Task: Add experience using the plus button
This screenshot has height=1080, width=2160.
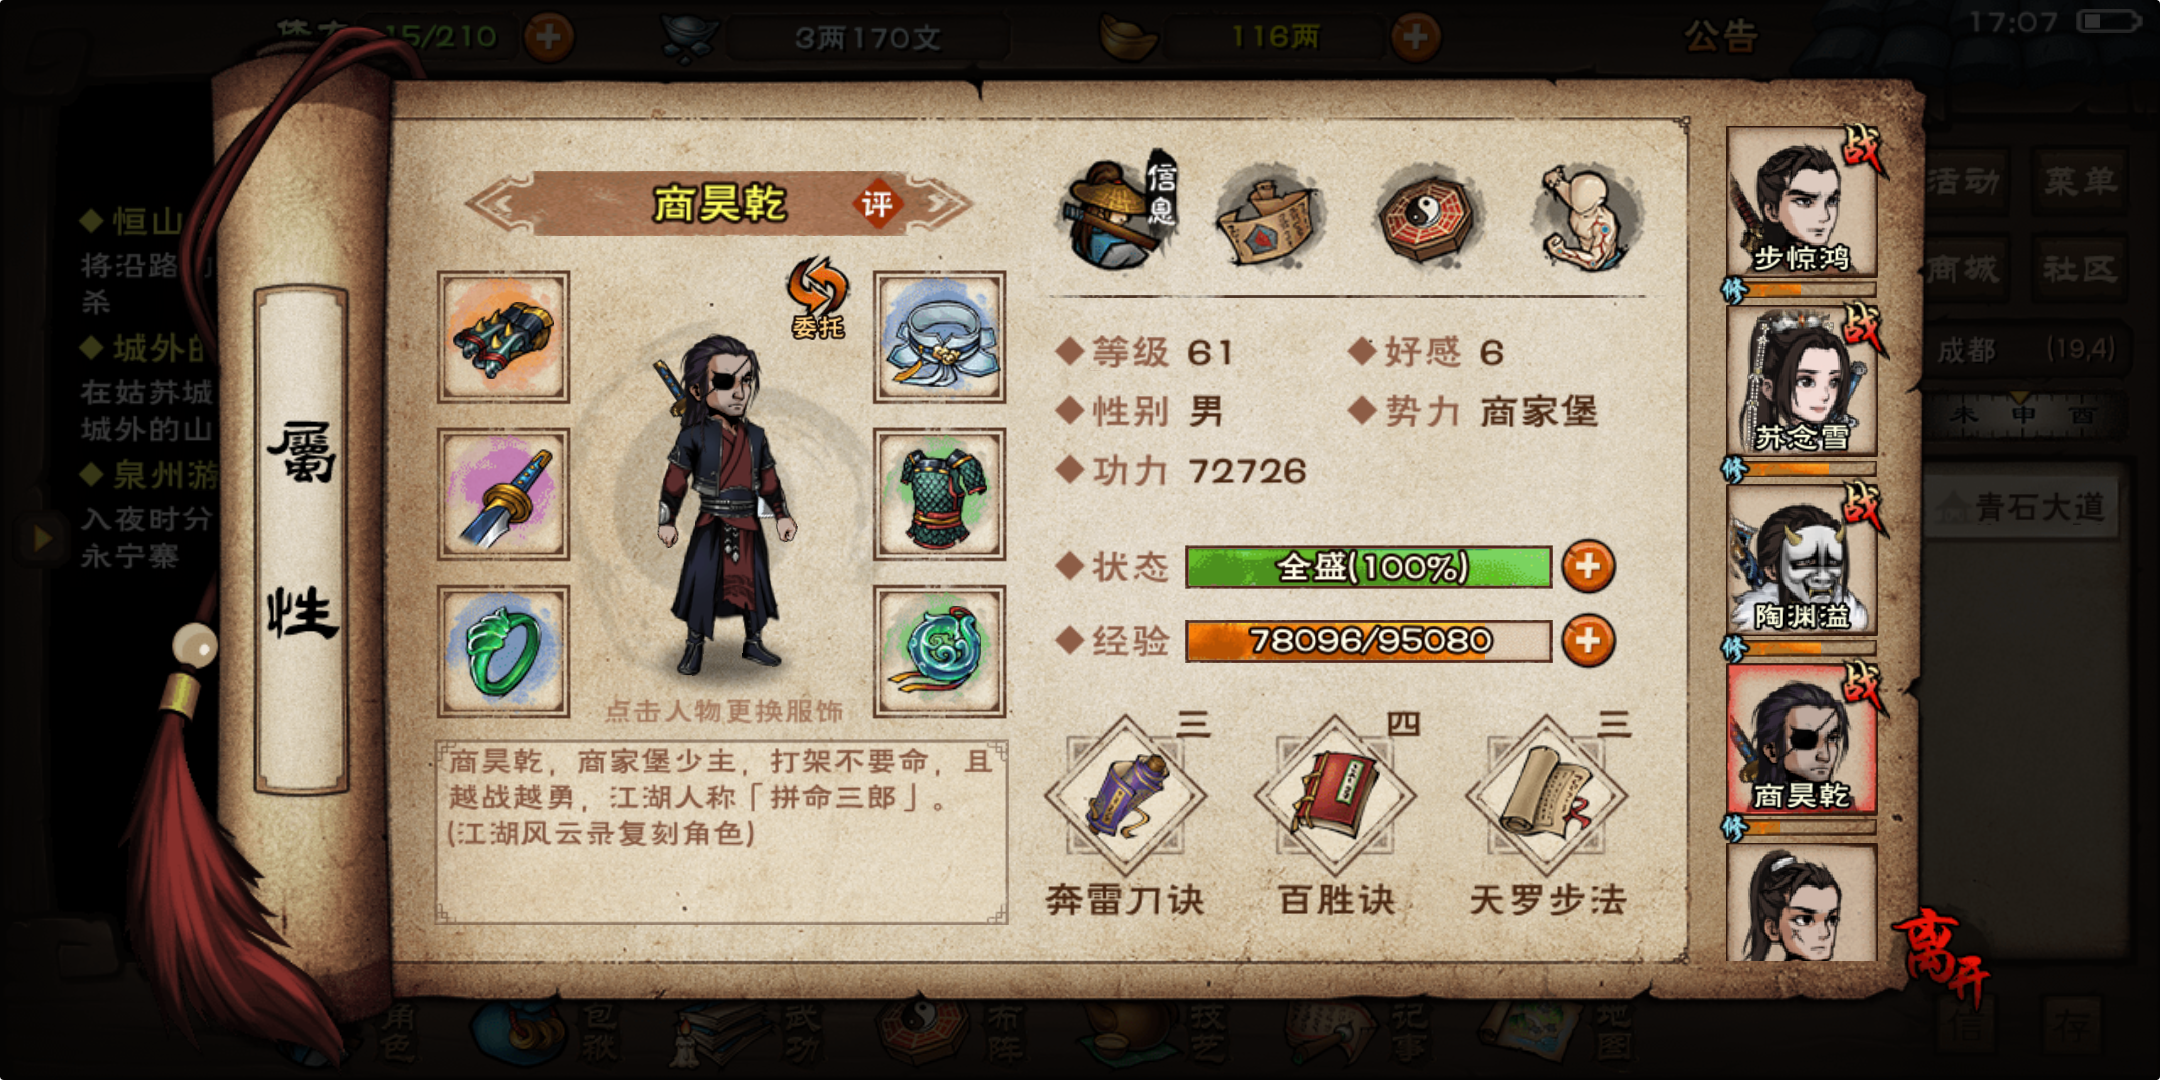Action: 1588,641
